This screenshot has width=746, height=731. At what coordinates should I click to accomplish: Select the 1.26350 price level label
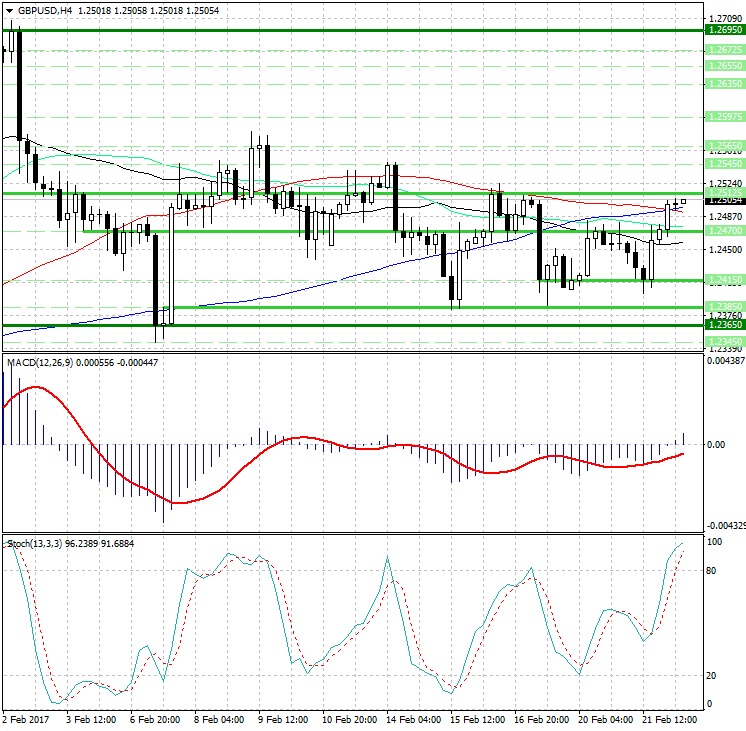pos(725,84)
